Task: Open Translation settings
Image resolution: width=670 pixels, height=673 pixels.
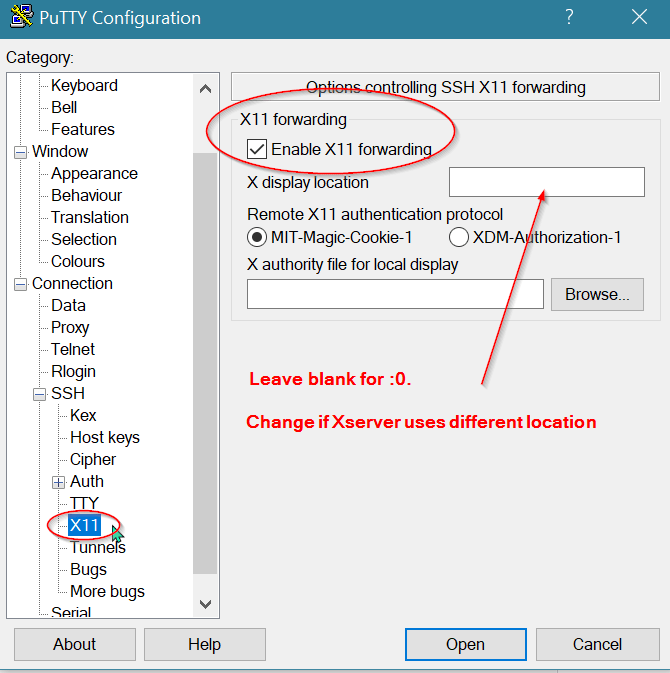Action: click(90, 217)
